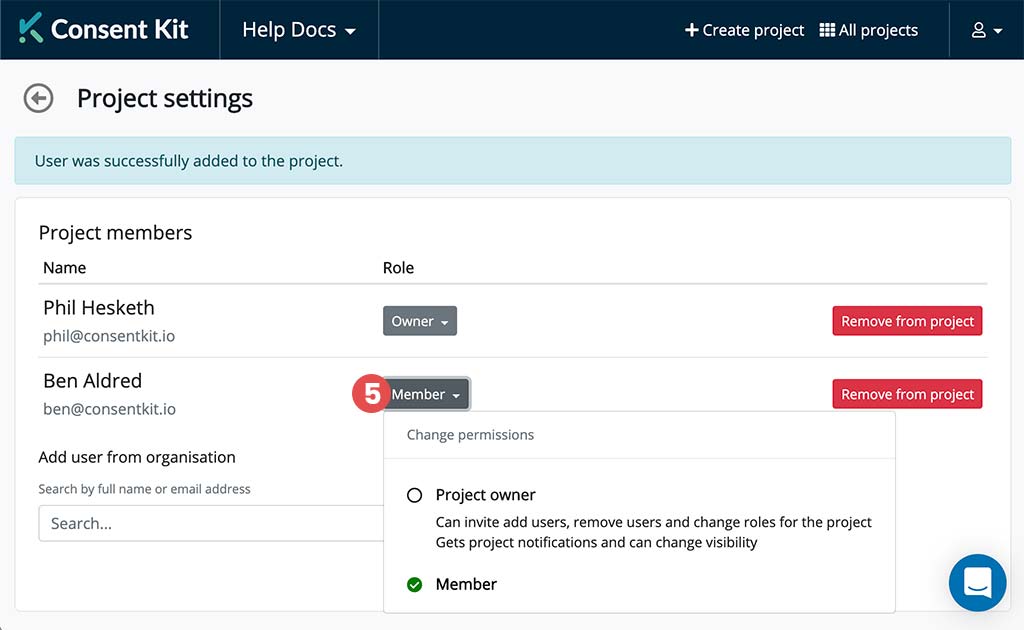1024x630 pixels.
Task: Click the Change permissions menu header
Action: 470,435
